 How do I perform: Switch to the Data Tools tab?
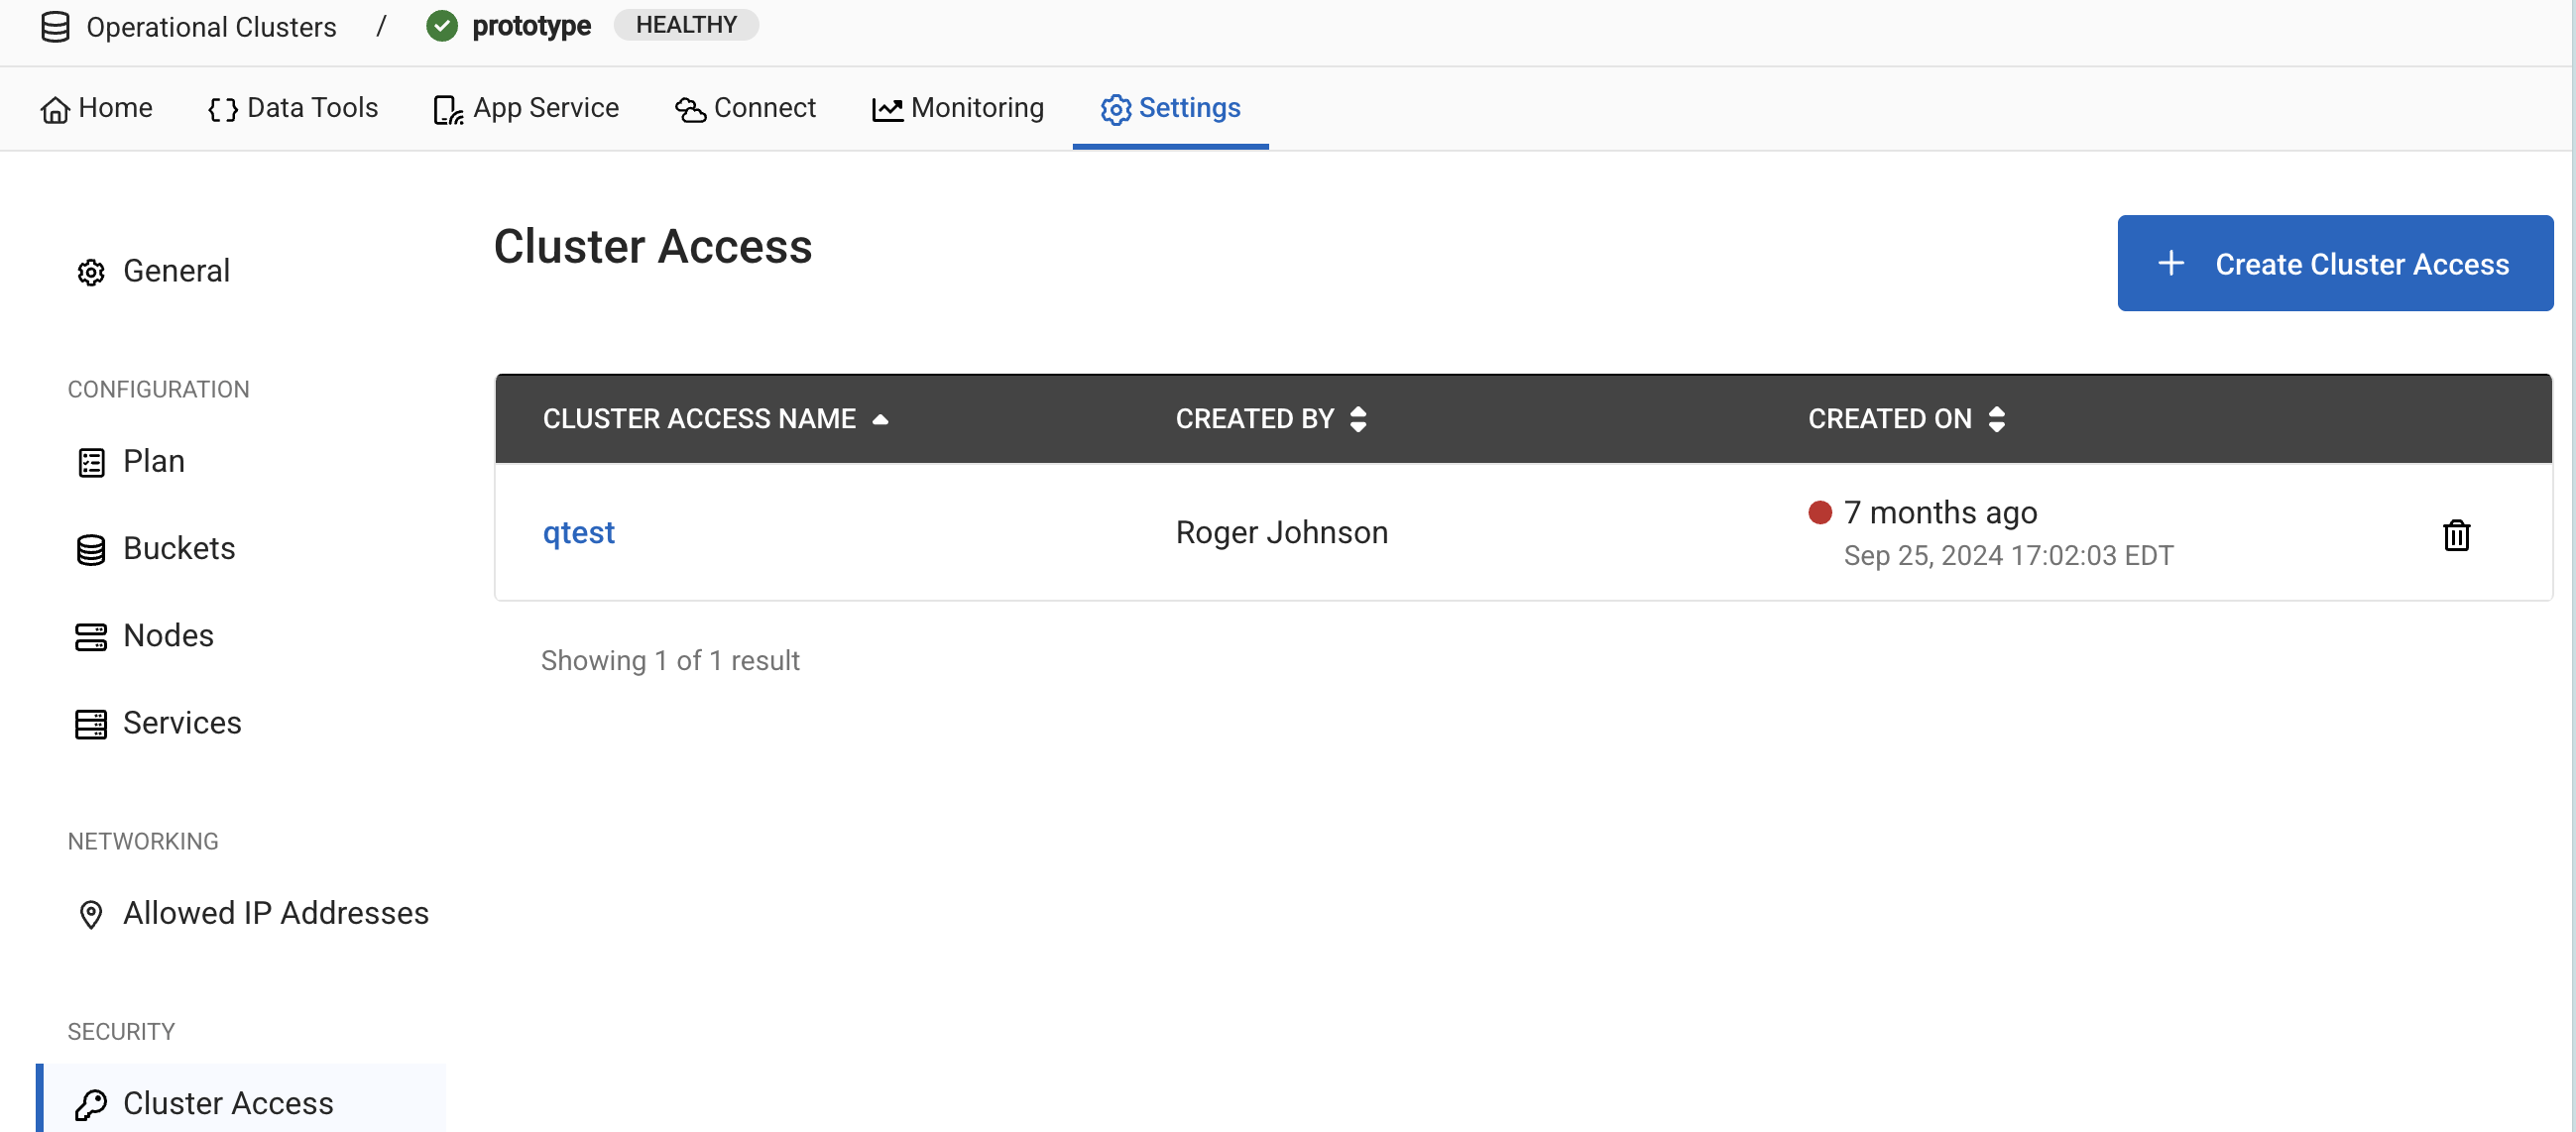pos(293,108)
